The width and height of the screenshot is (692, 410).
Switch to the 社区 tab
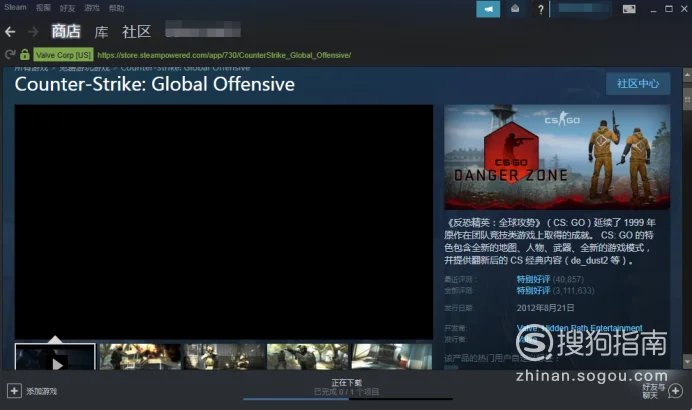pos(136,32)
